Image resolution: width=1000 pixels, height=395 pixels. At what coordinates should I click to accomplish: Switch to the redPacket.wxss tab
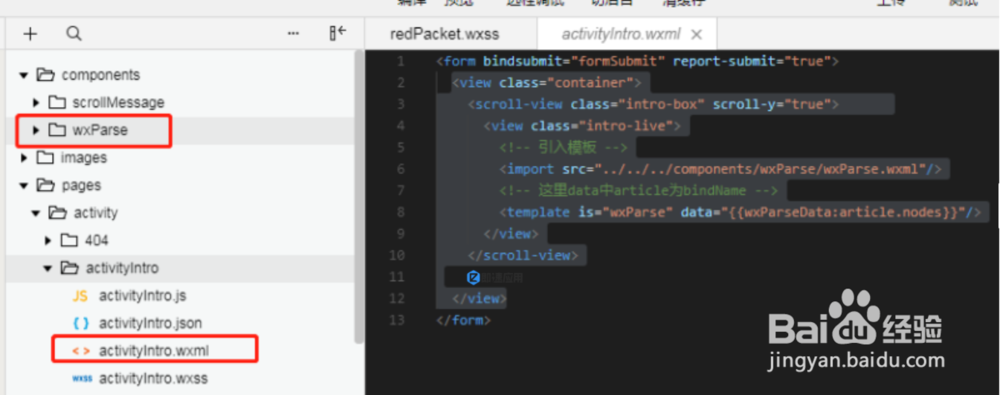tap(445, 34)
